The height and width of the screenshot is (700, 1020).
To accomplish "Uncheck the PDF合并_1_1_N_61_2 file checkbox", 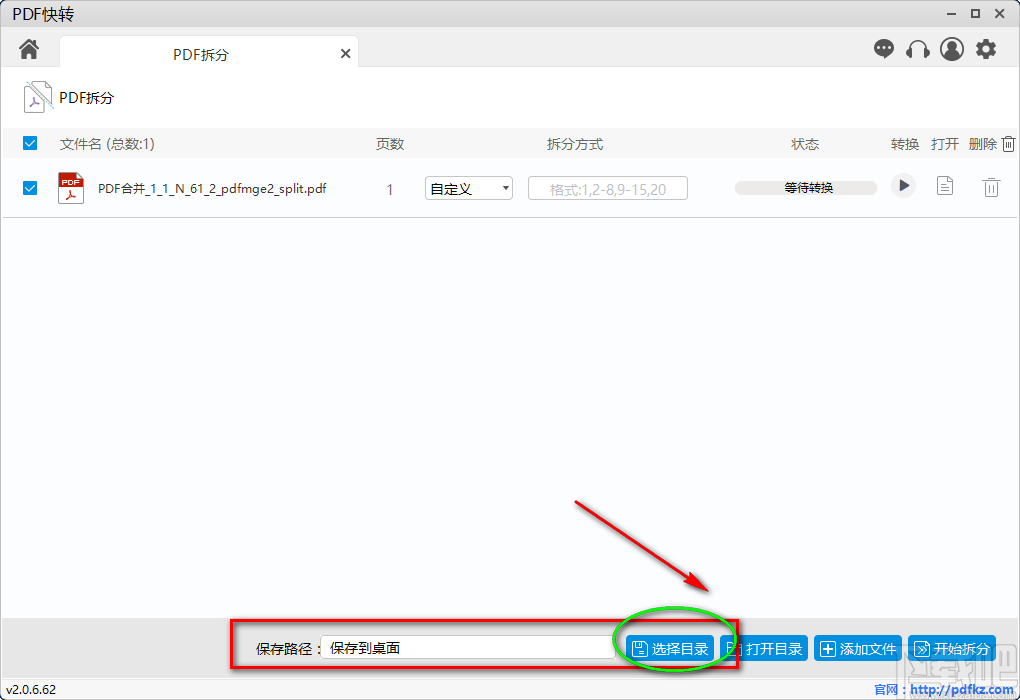I will (29, 187).
